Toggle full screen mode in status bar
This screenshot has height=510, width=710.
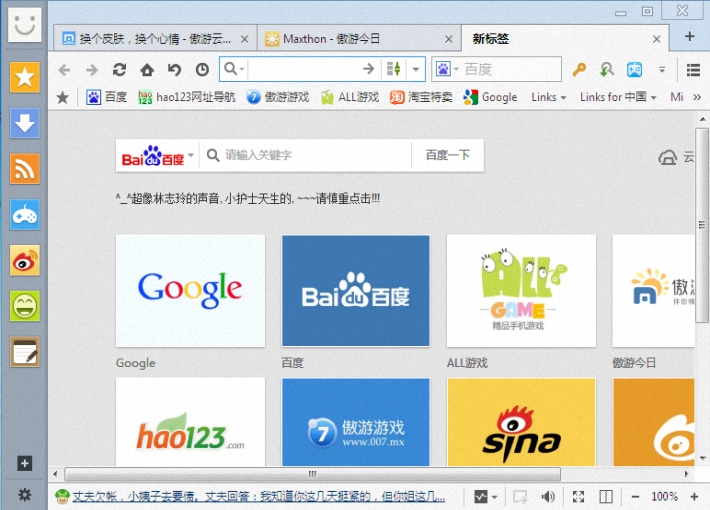point(578,497)
